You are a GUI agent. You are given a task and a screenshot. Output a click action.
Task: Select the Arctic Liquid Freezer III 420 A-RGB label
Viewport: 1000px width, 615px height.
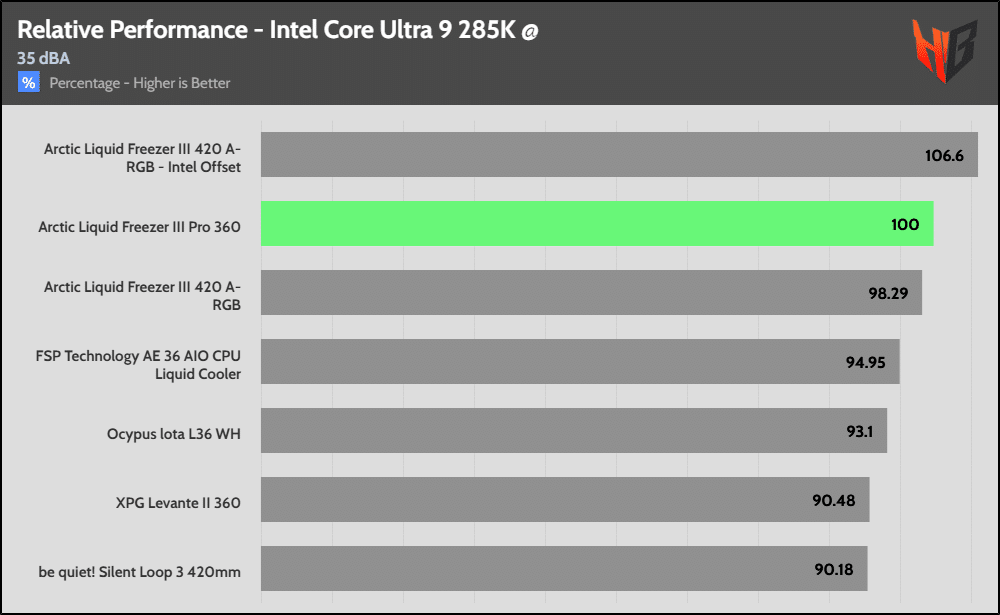(x=142, y=295)
